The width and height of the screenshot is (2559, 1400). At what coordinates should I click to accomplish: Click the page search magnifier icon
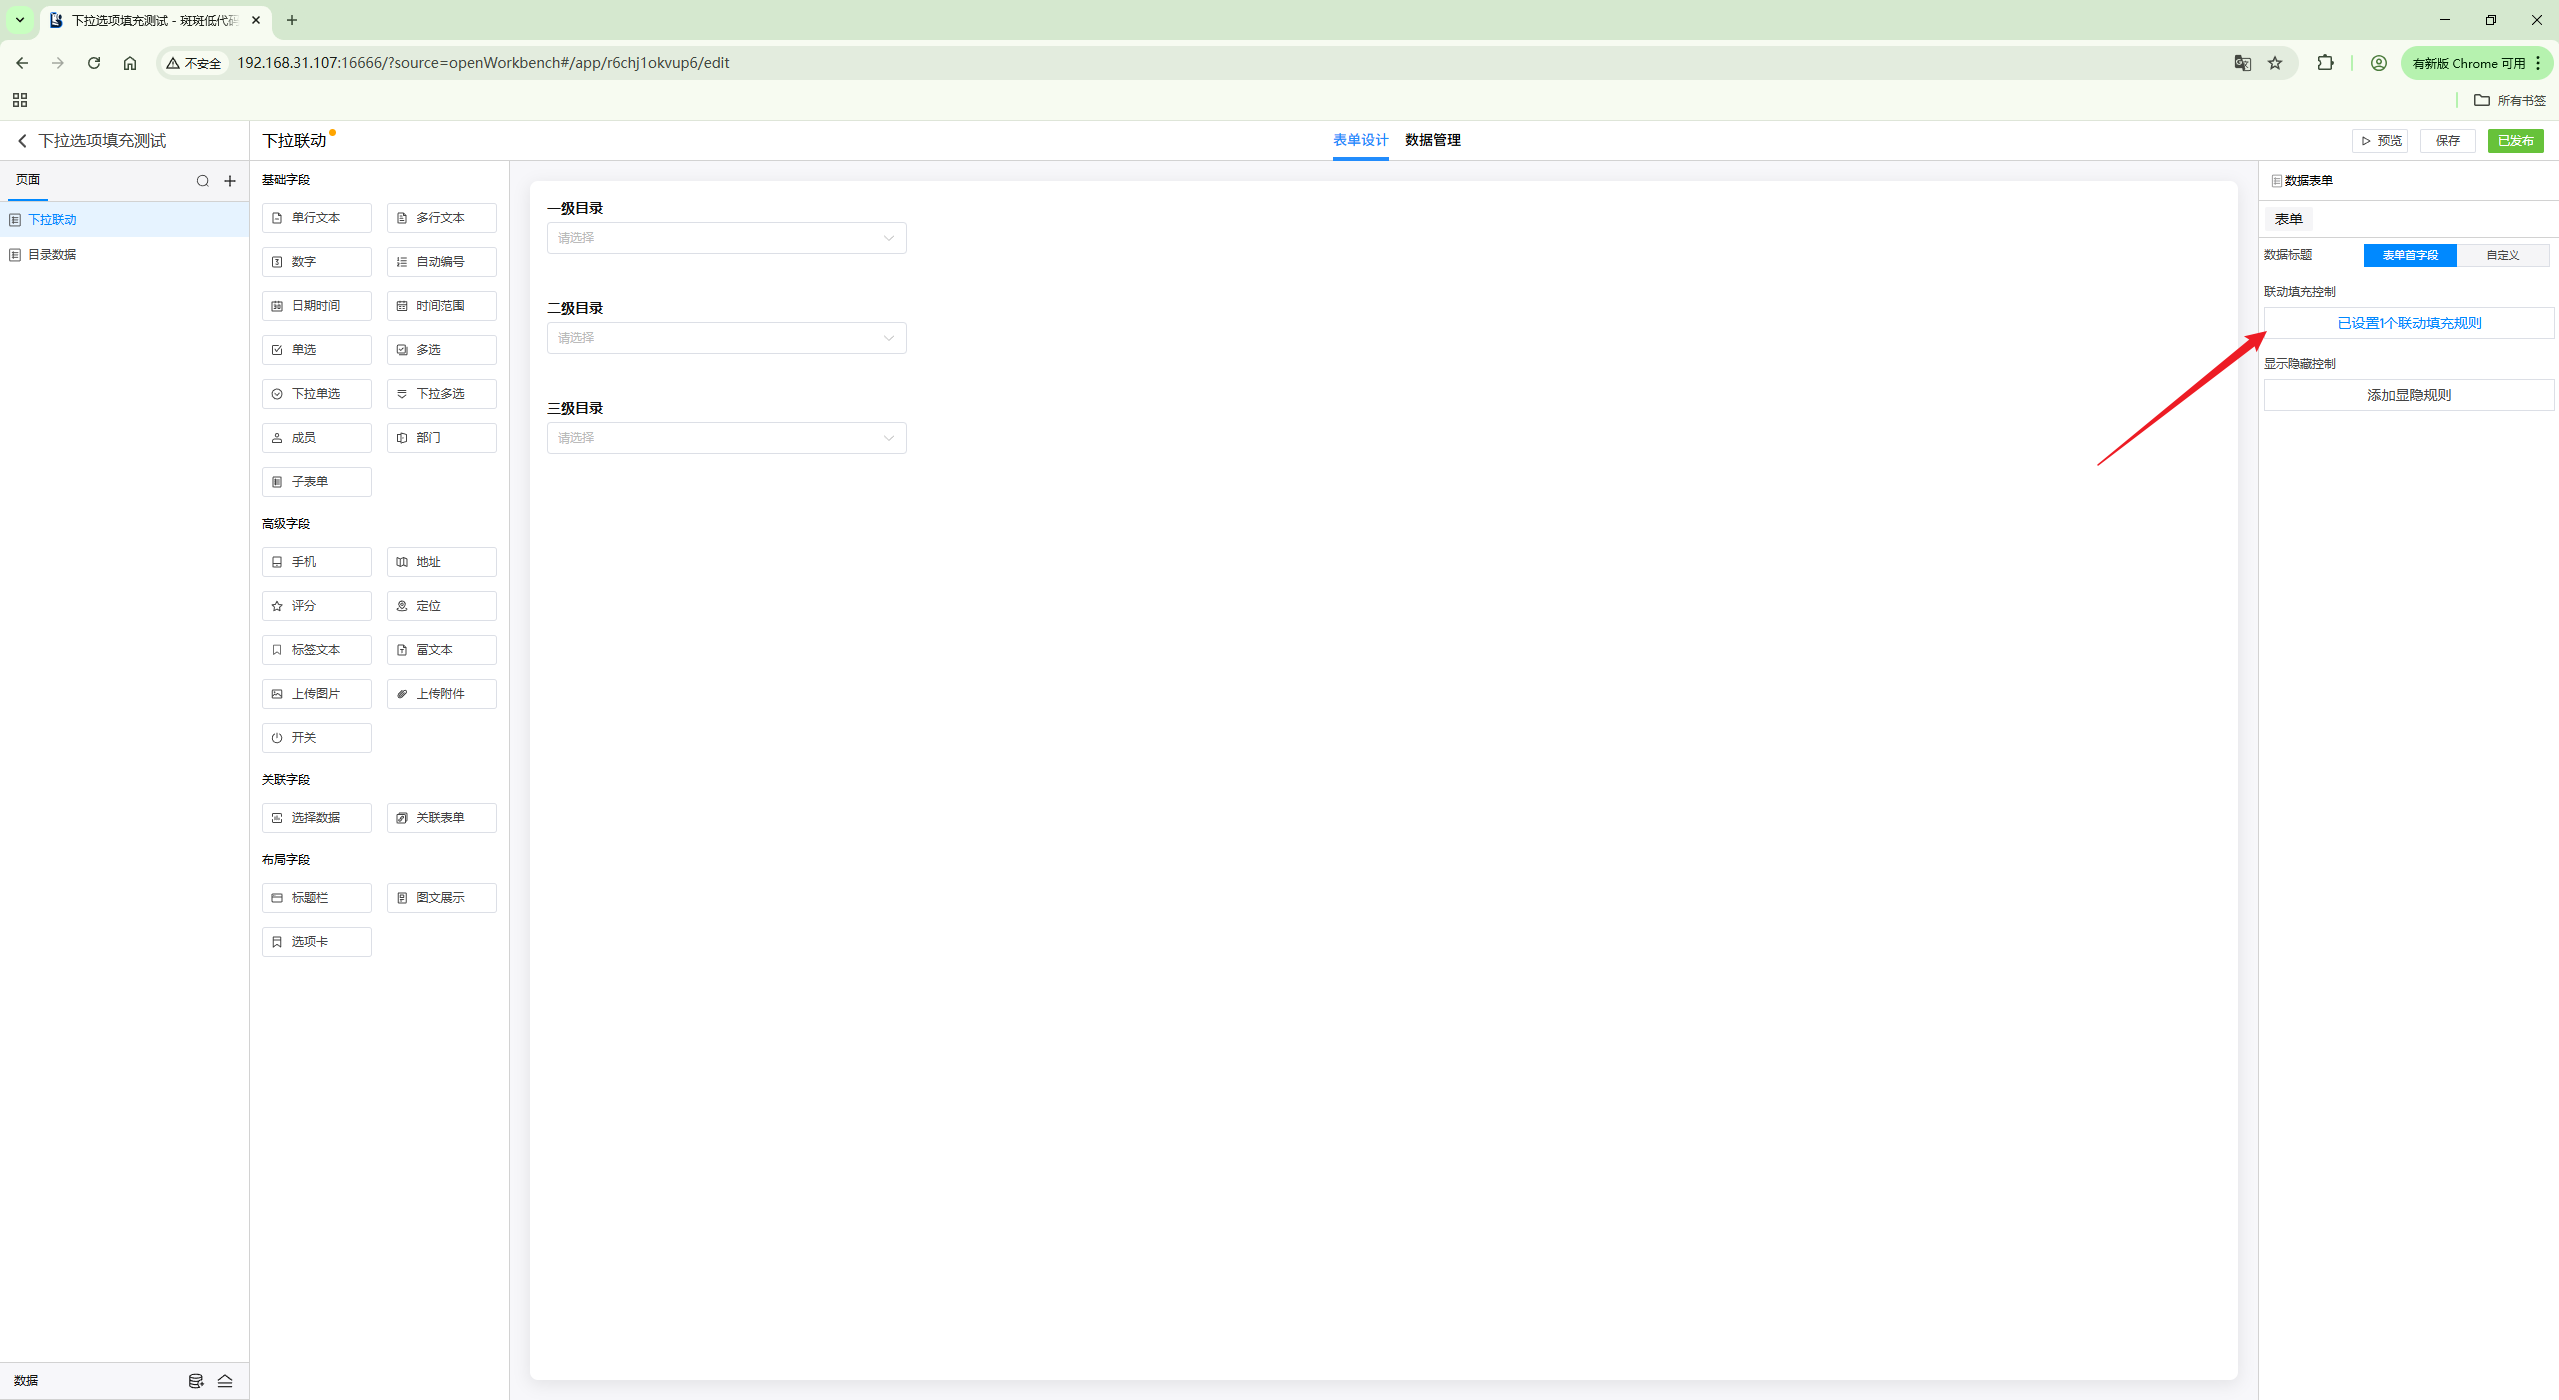[203, 181]
